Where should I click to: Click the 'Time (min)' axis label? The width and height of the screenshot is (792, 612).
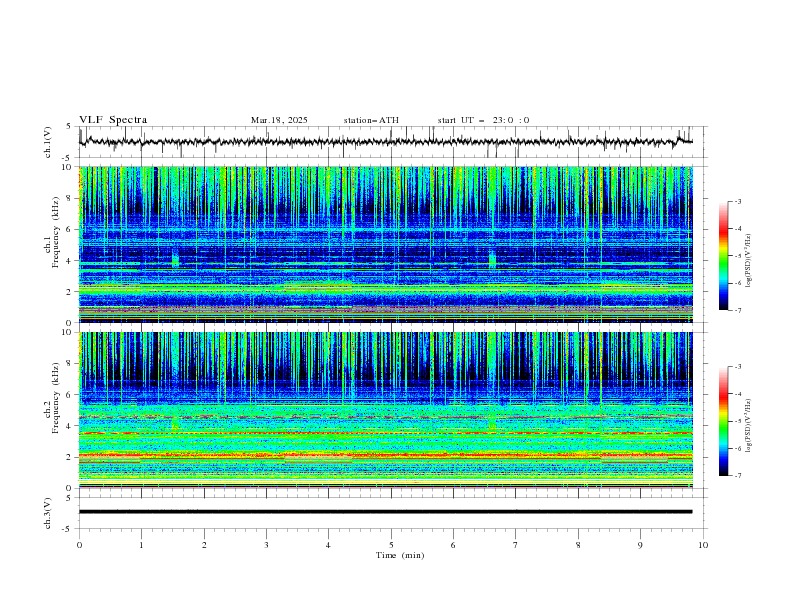(x=400, y=555)
